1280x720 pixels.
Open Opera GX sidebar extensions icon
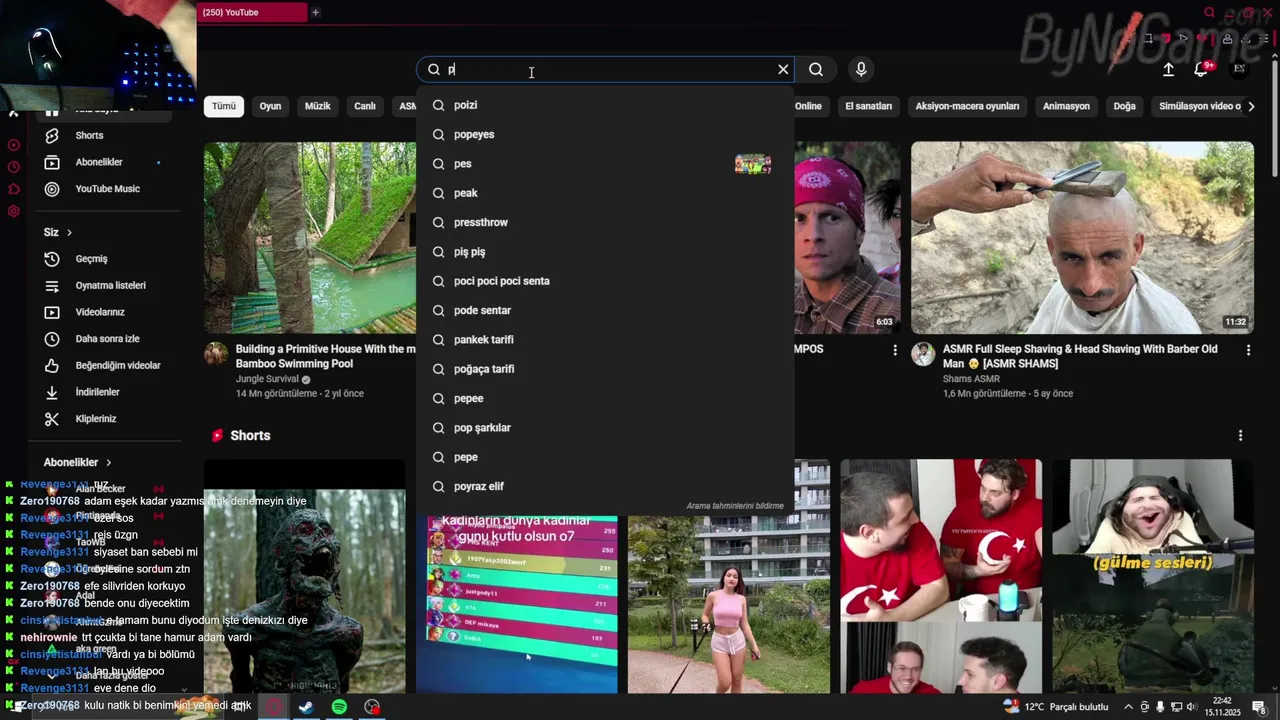13,189
